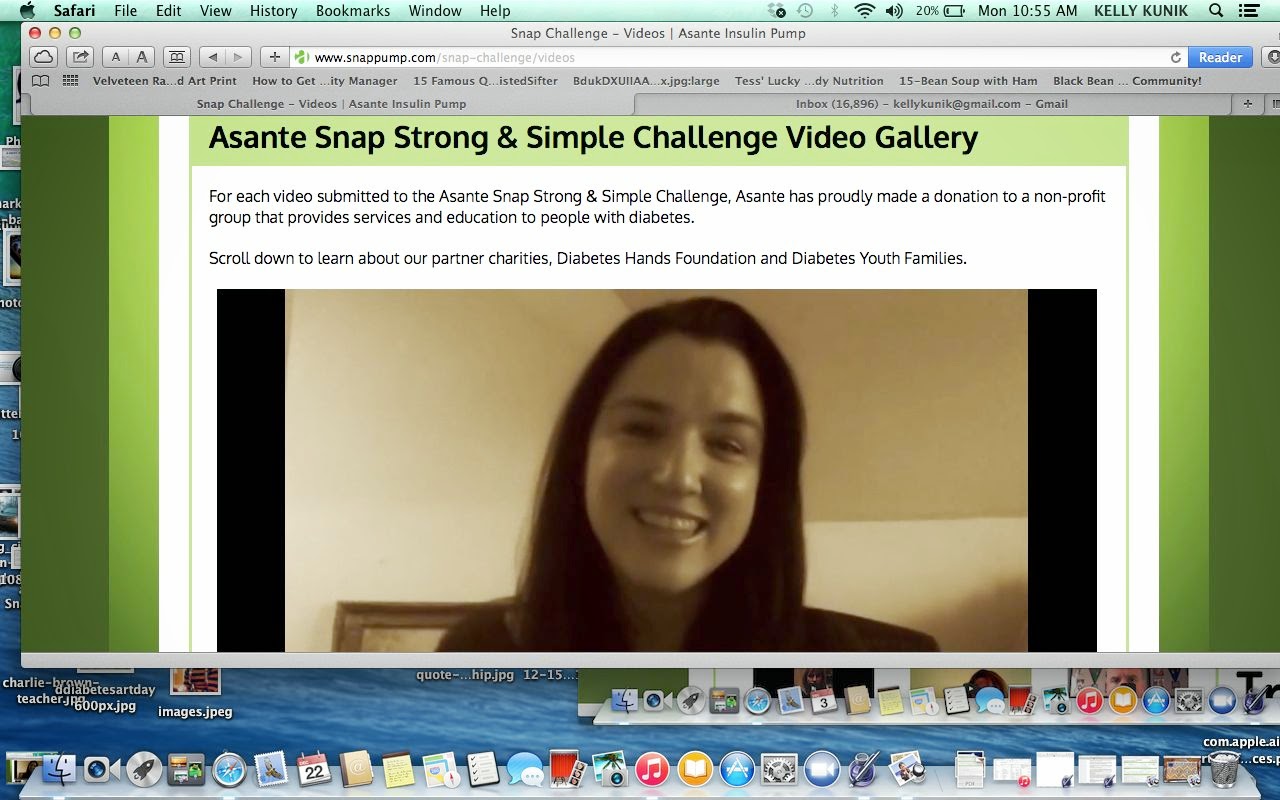
Task: Click the plus button beside the address bar
Action: coord(274,57)
